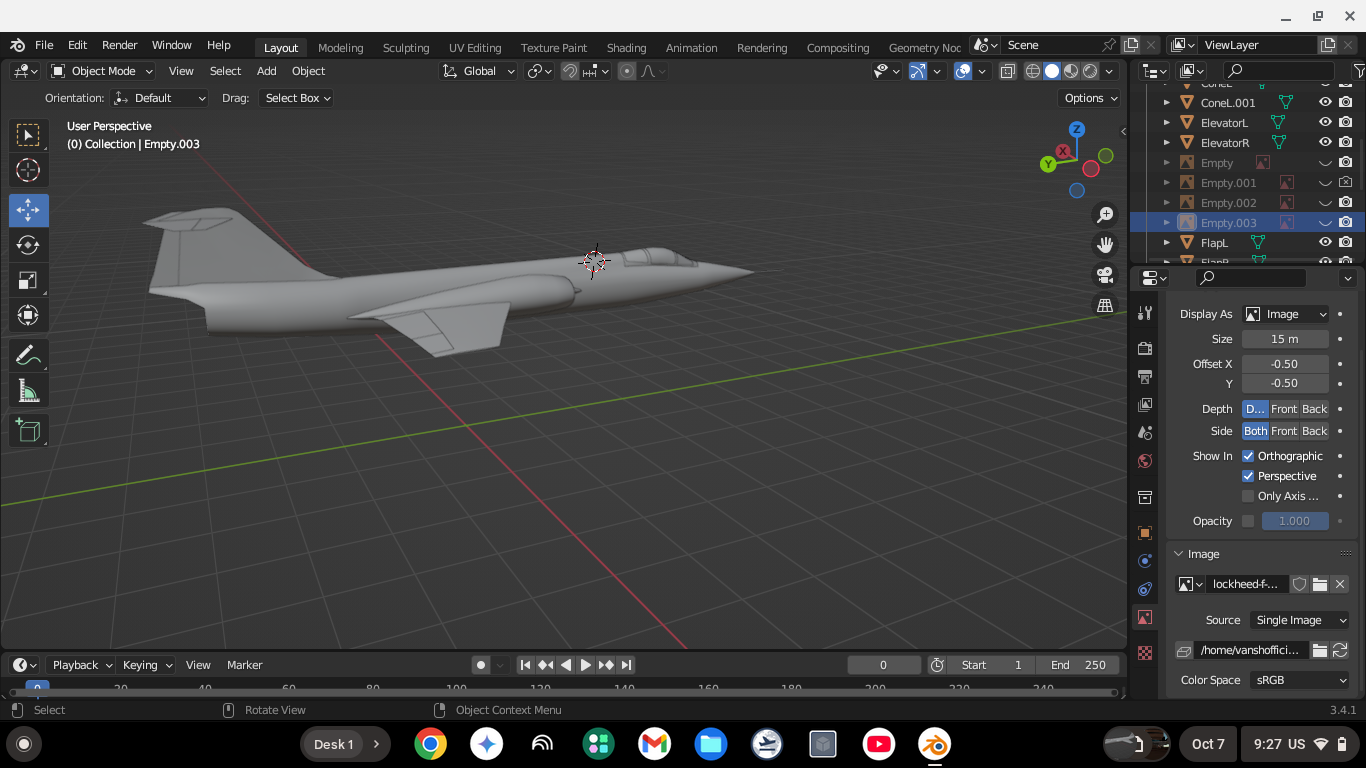Image resolution: width=1366 pixels, height=768 pixels.
Task: Open Blender from the shelf
Action: pyautogui.click(x=934, y=744)
